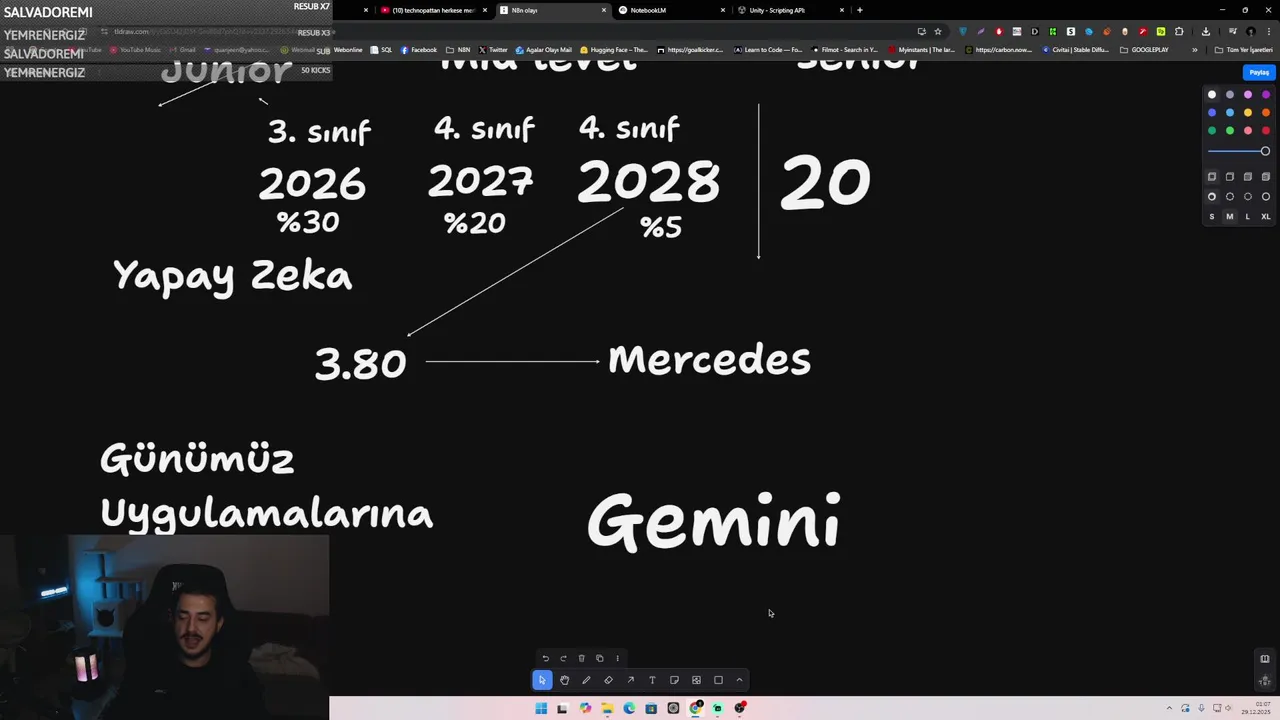
Task: Pick the orange color swatch
Action: [1266, 113]
